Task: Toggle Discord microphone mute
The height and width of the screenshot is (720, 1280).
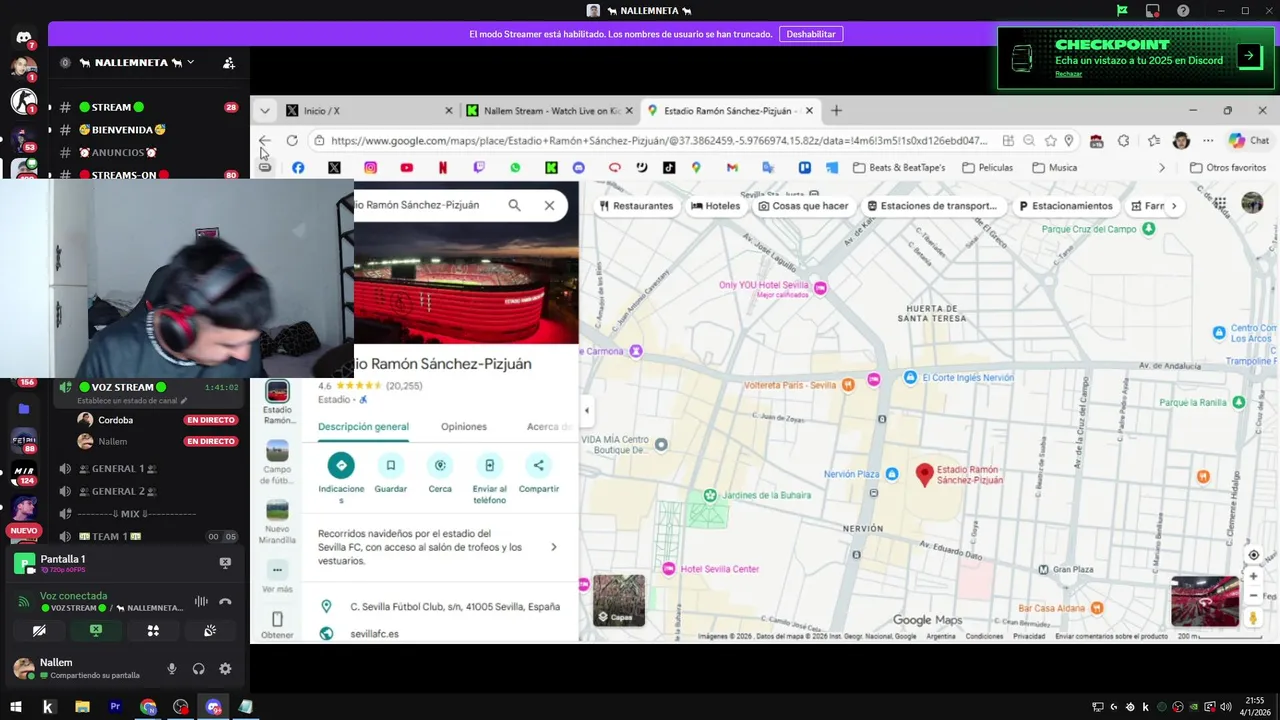Action: pyautogui.click(x=172, y=669)
